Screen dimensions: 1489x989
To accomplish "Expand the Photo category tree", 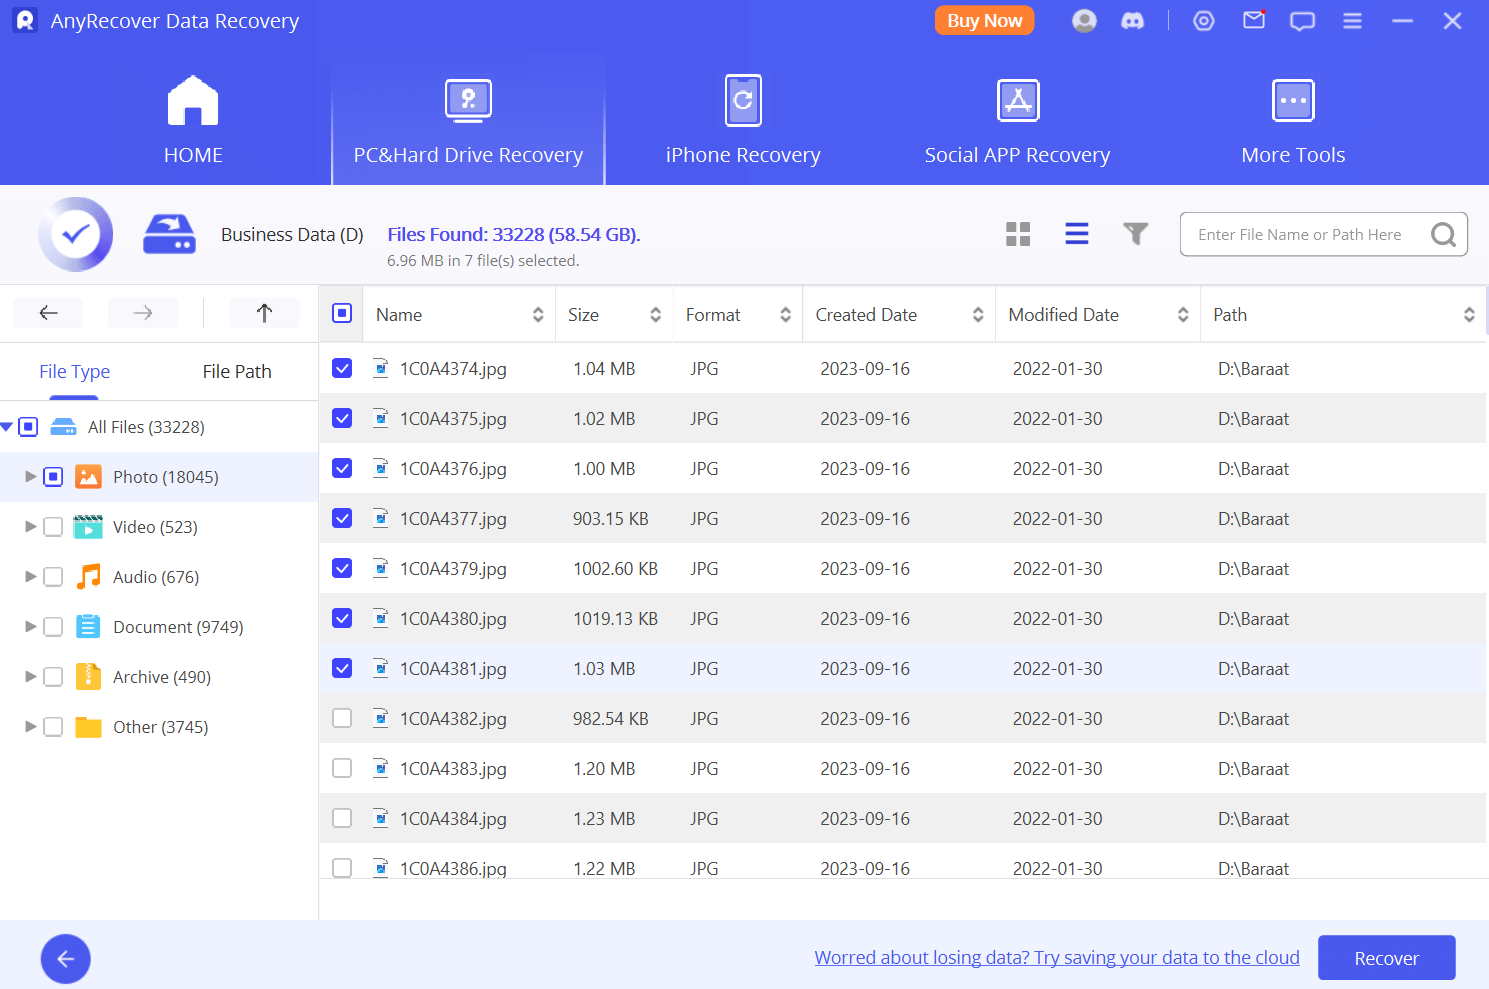I will tap(30, 476).
